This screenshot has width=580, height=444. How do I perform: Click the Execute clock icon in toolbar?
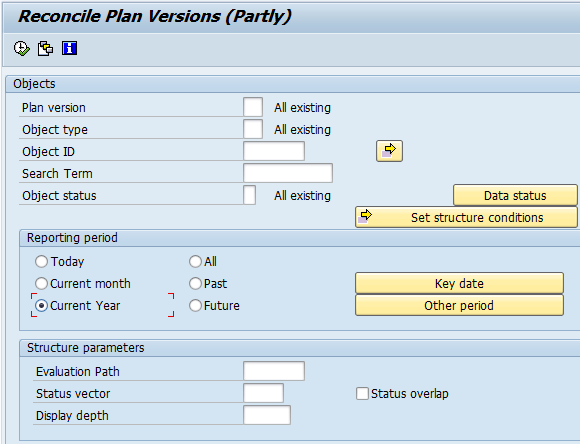(x=21, y=48)
